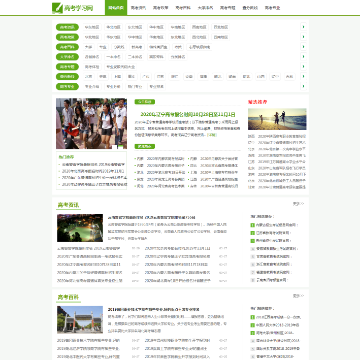Click rank 1 green badge in 高考资讯 sidebar
Image resolution: width=360 pixels, height=360 pixels.
click(x=253, y=225)
